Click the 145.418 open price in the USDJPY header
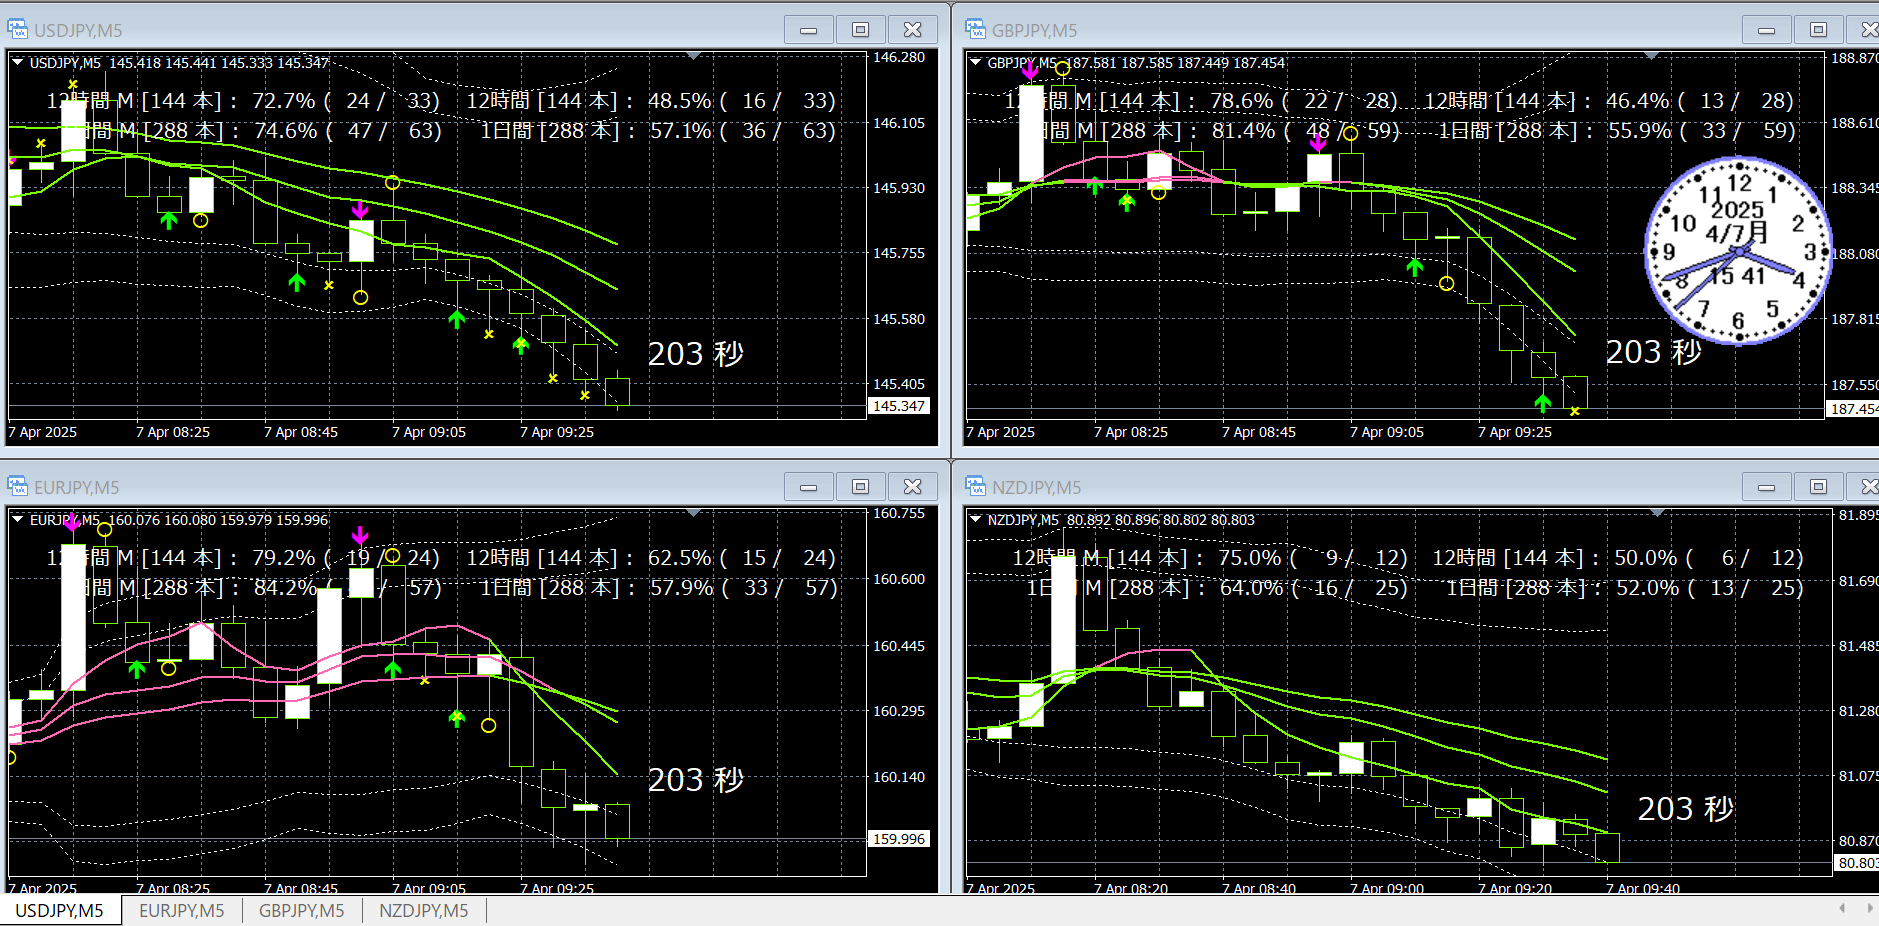 (135, 63)
